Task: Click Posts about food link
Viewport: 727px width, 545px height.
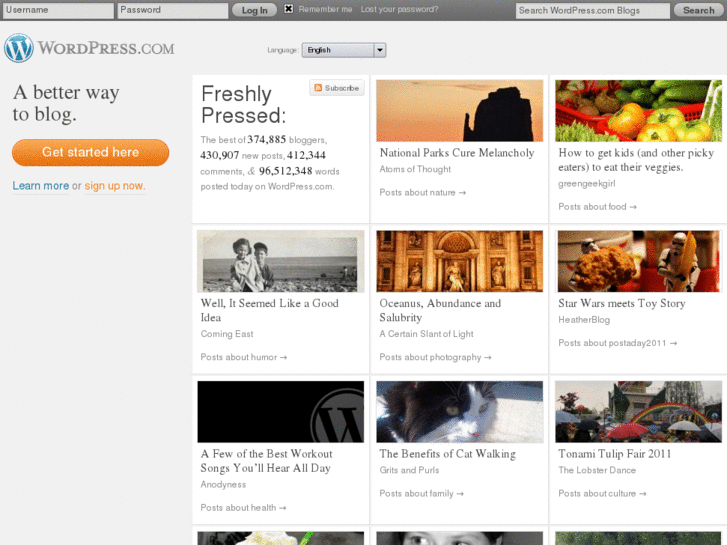Action: coord(597,207)
